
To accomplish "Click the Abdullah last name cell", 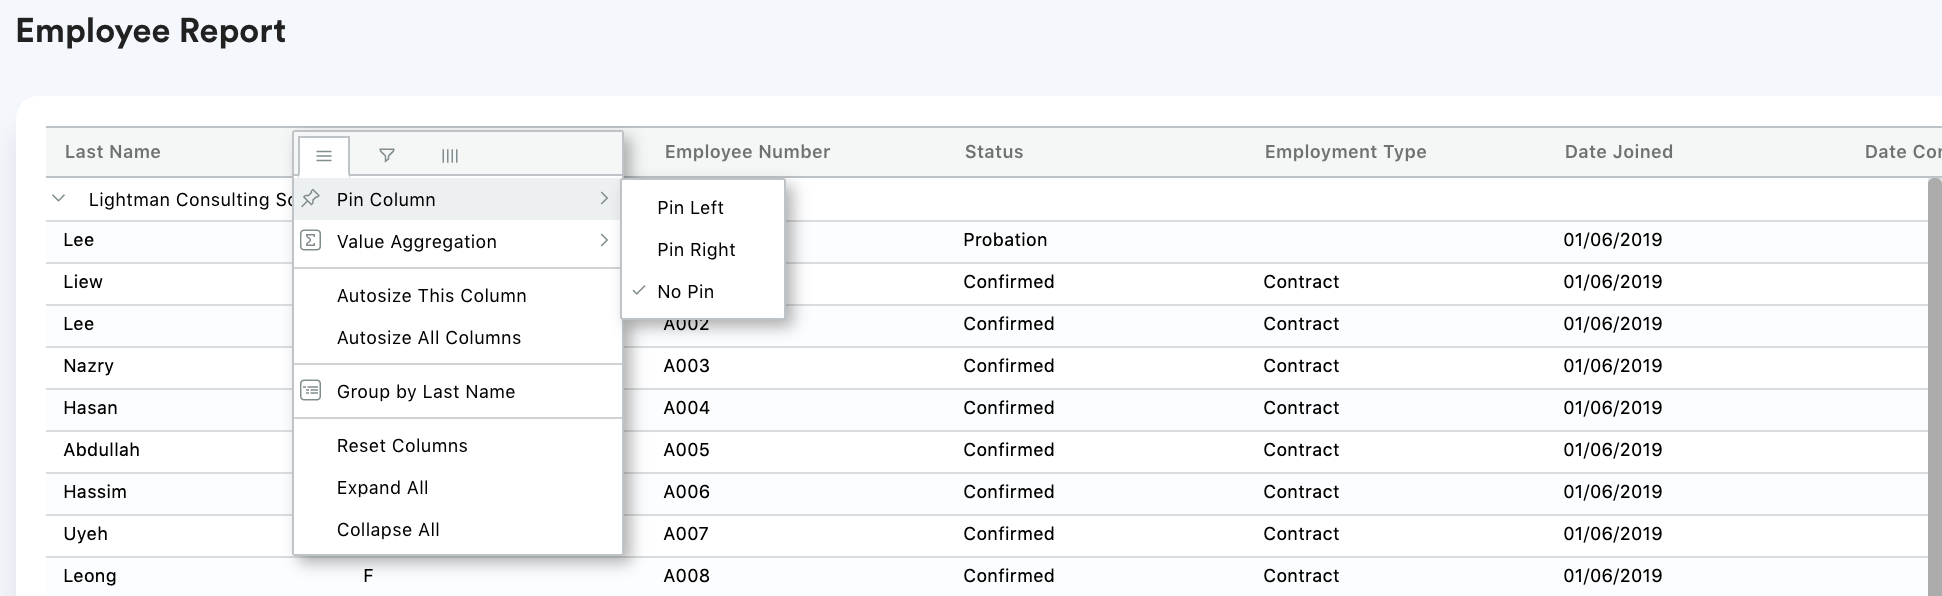I will click(101, 450).
